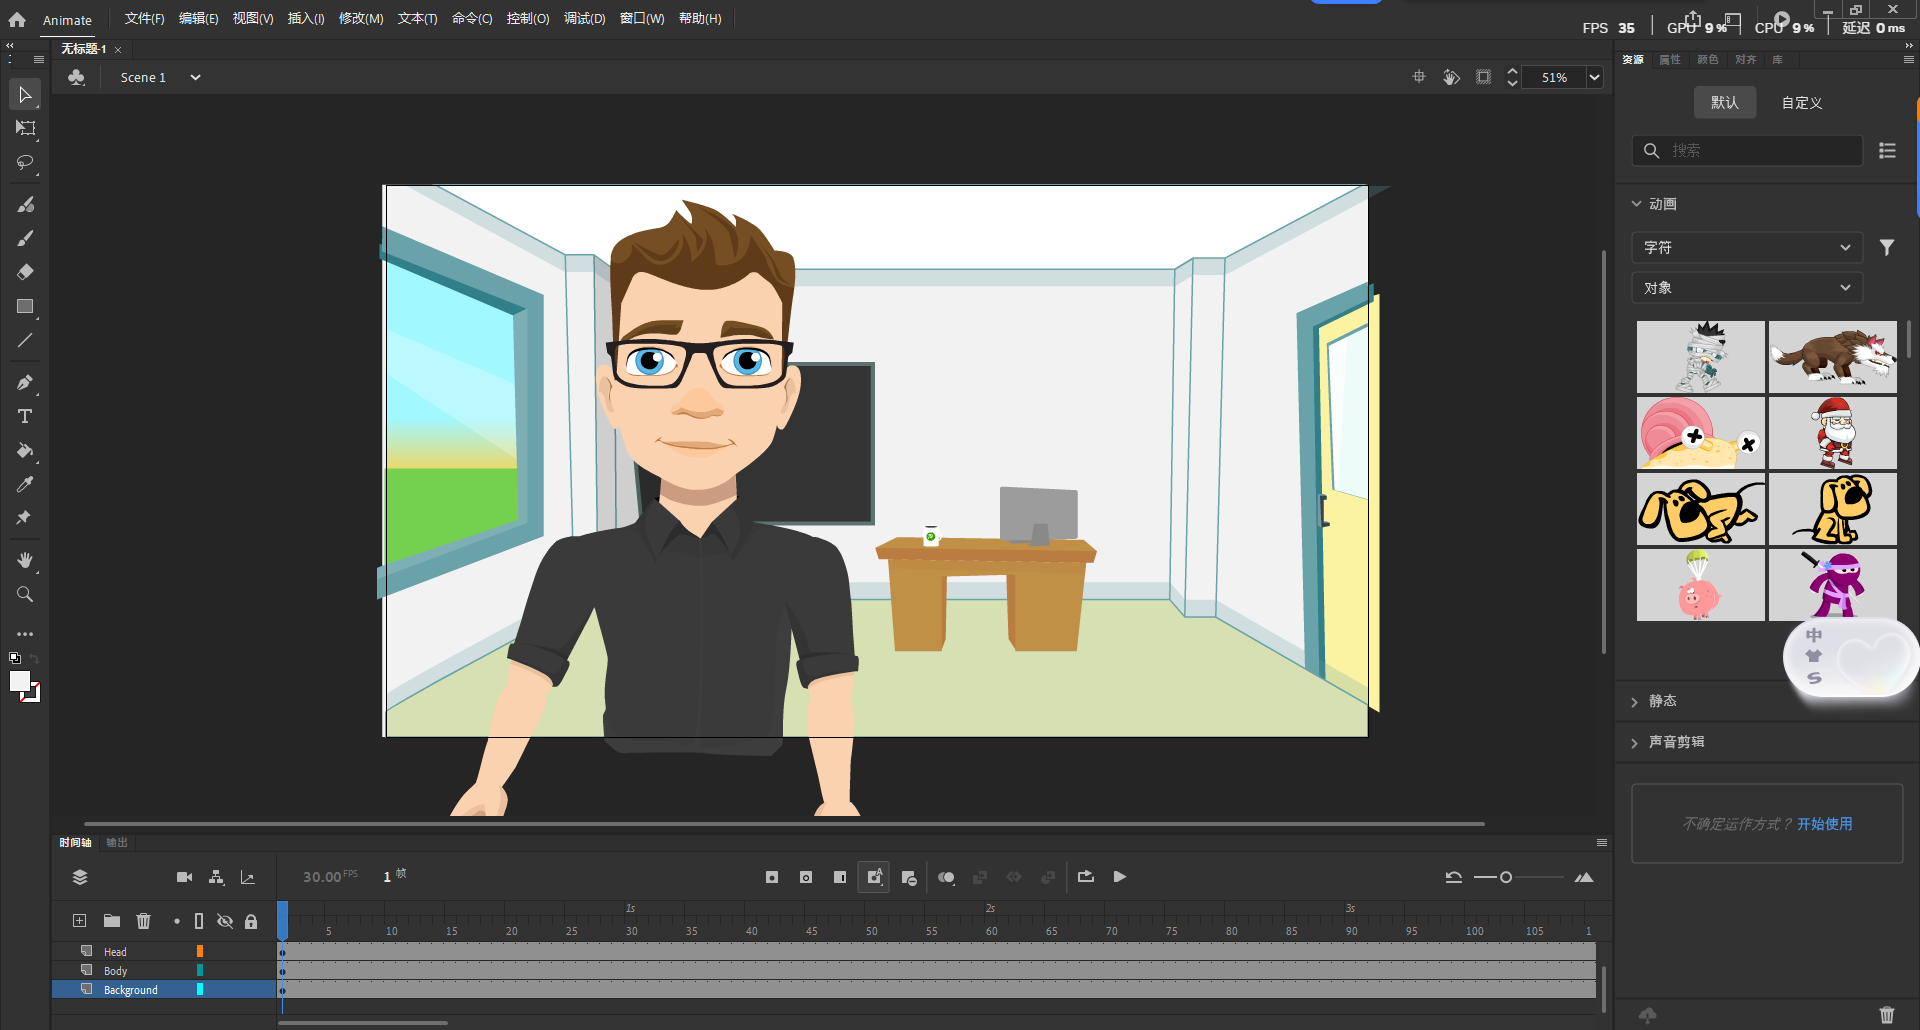Open the camera tool in the timeline
1920x1030 pixels.
[x=184, y=877]
